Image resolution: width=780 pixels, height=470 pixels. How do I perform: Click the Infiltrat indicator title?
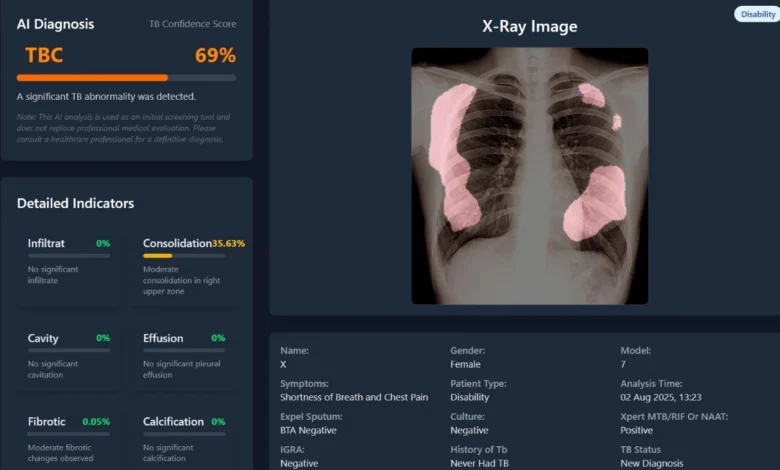point(46,243)
